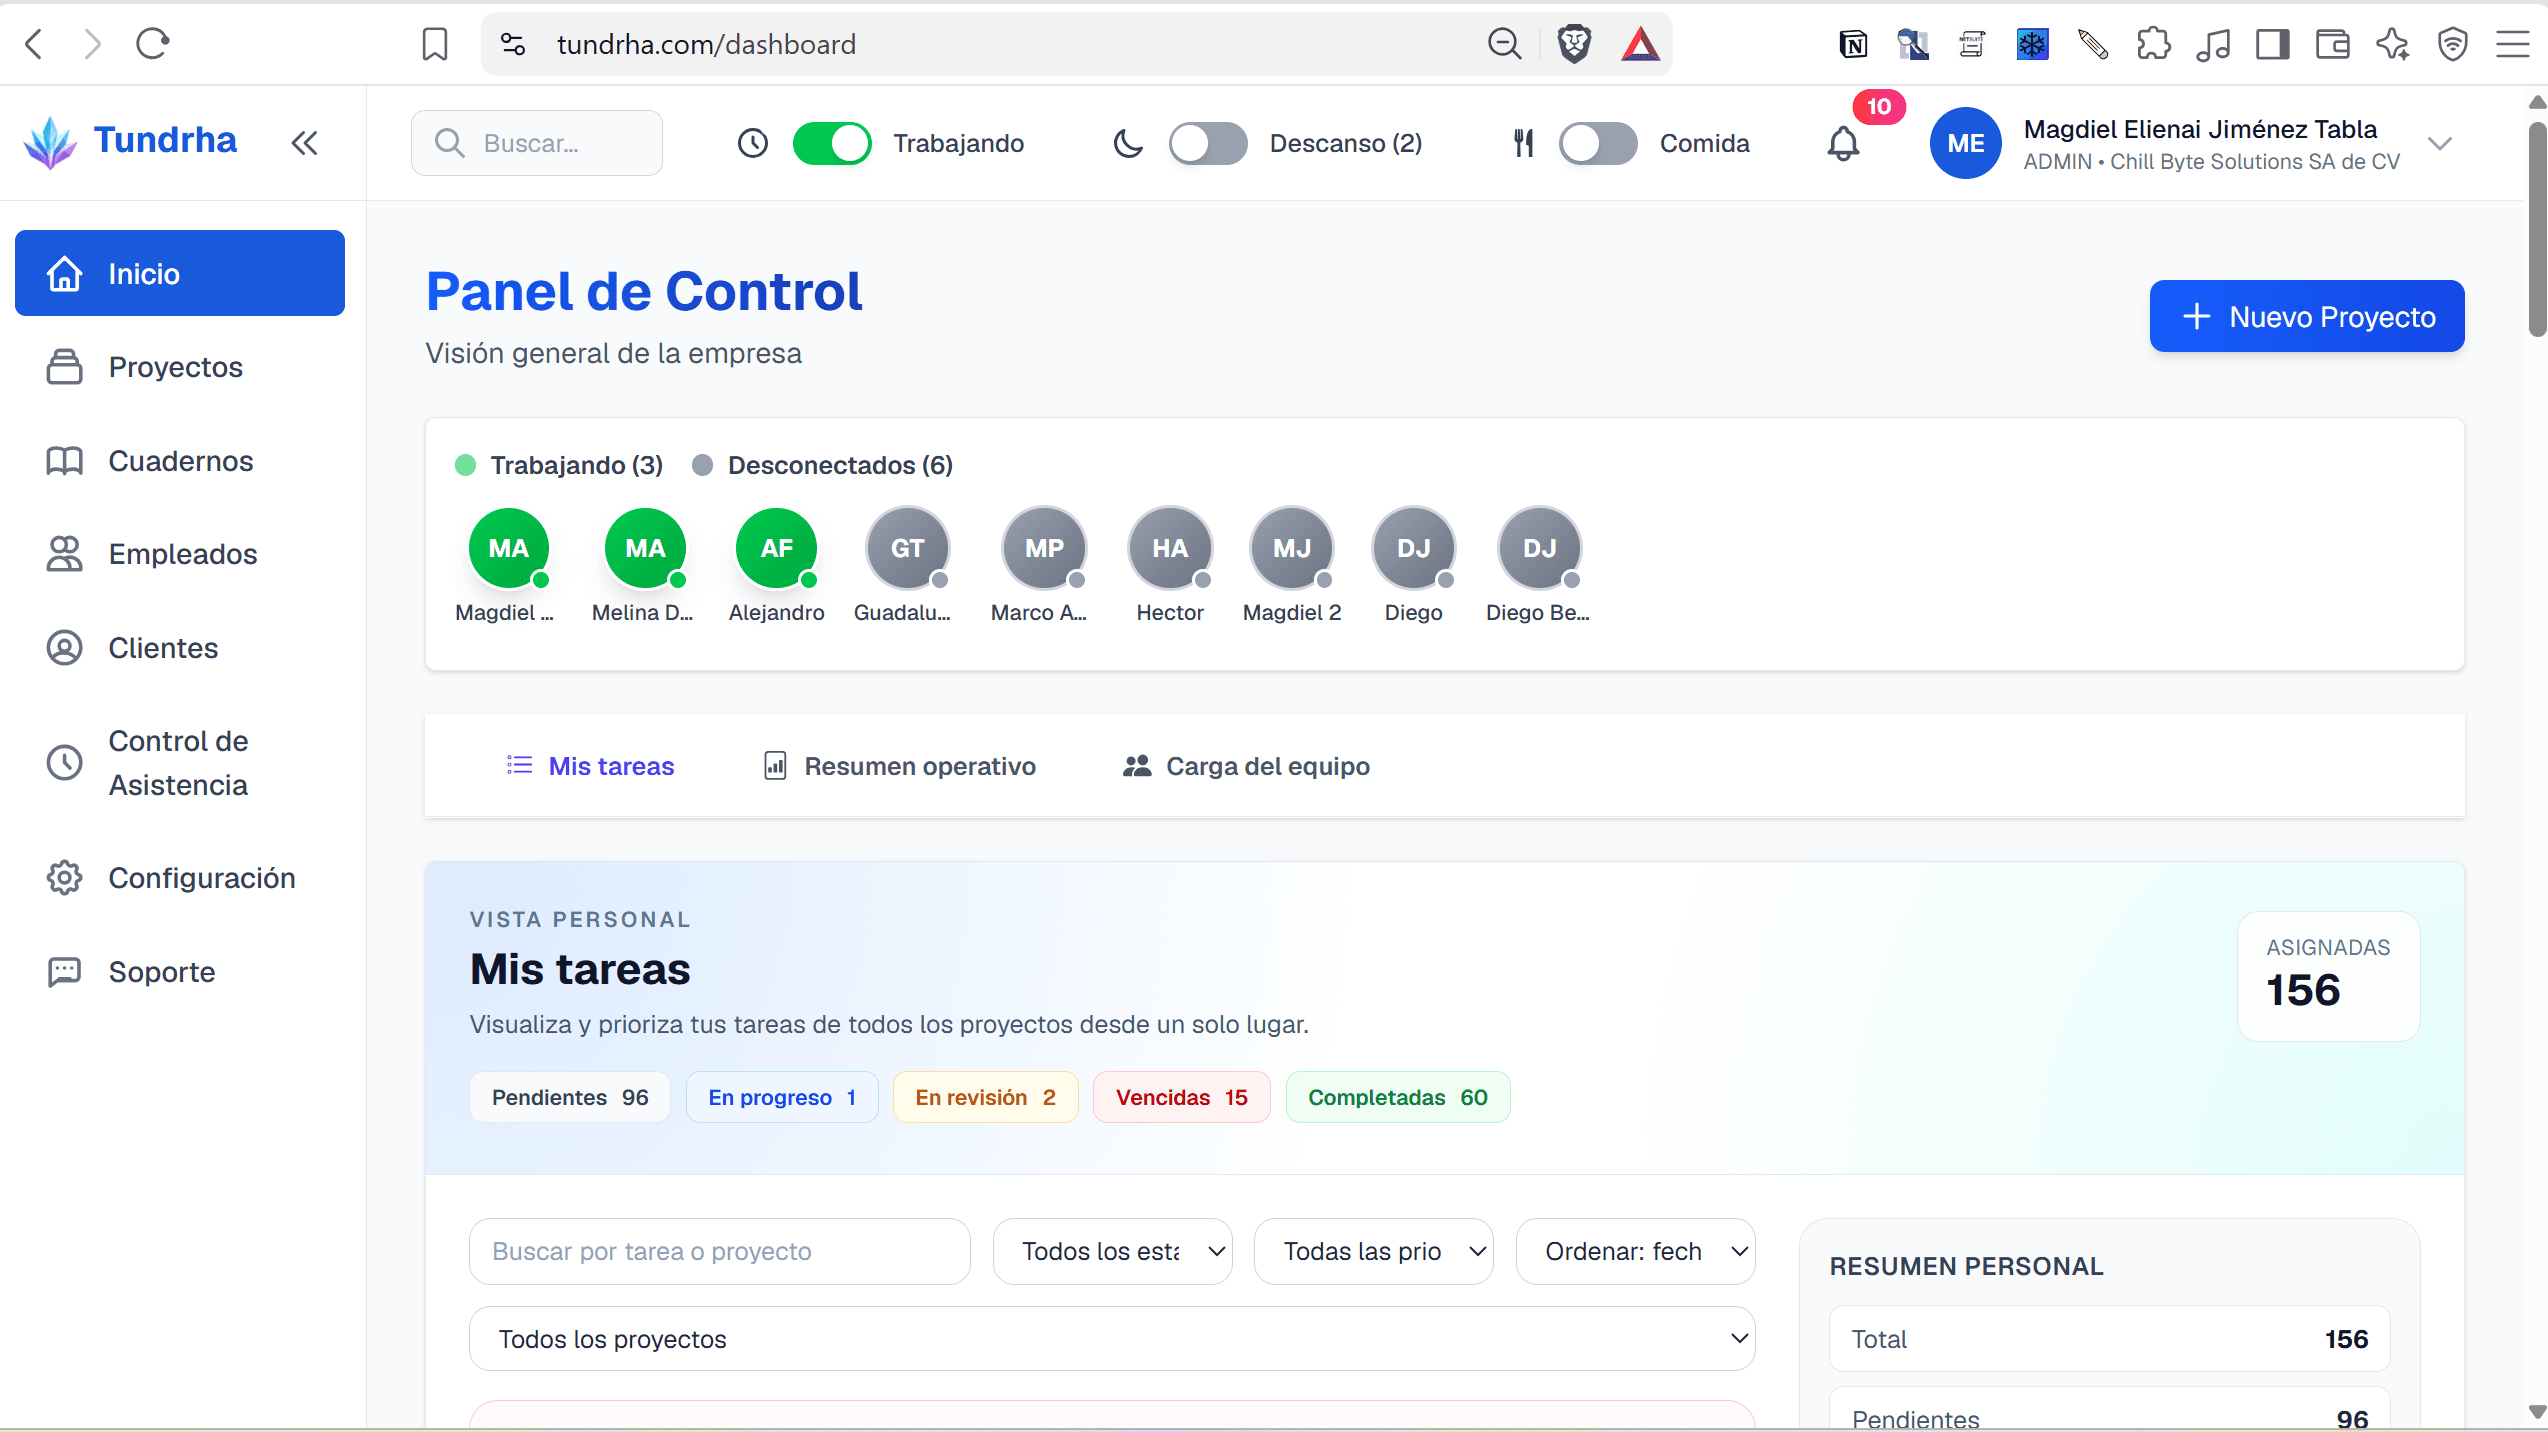The height and width of the screenshot is (1432, 2548).
Task: Open Empleados in sidebar
Action: [x=180, y=554]
